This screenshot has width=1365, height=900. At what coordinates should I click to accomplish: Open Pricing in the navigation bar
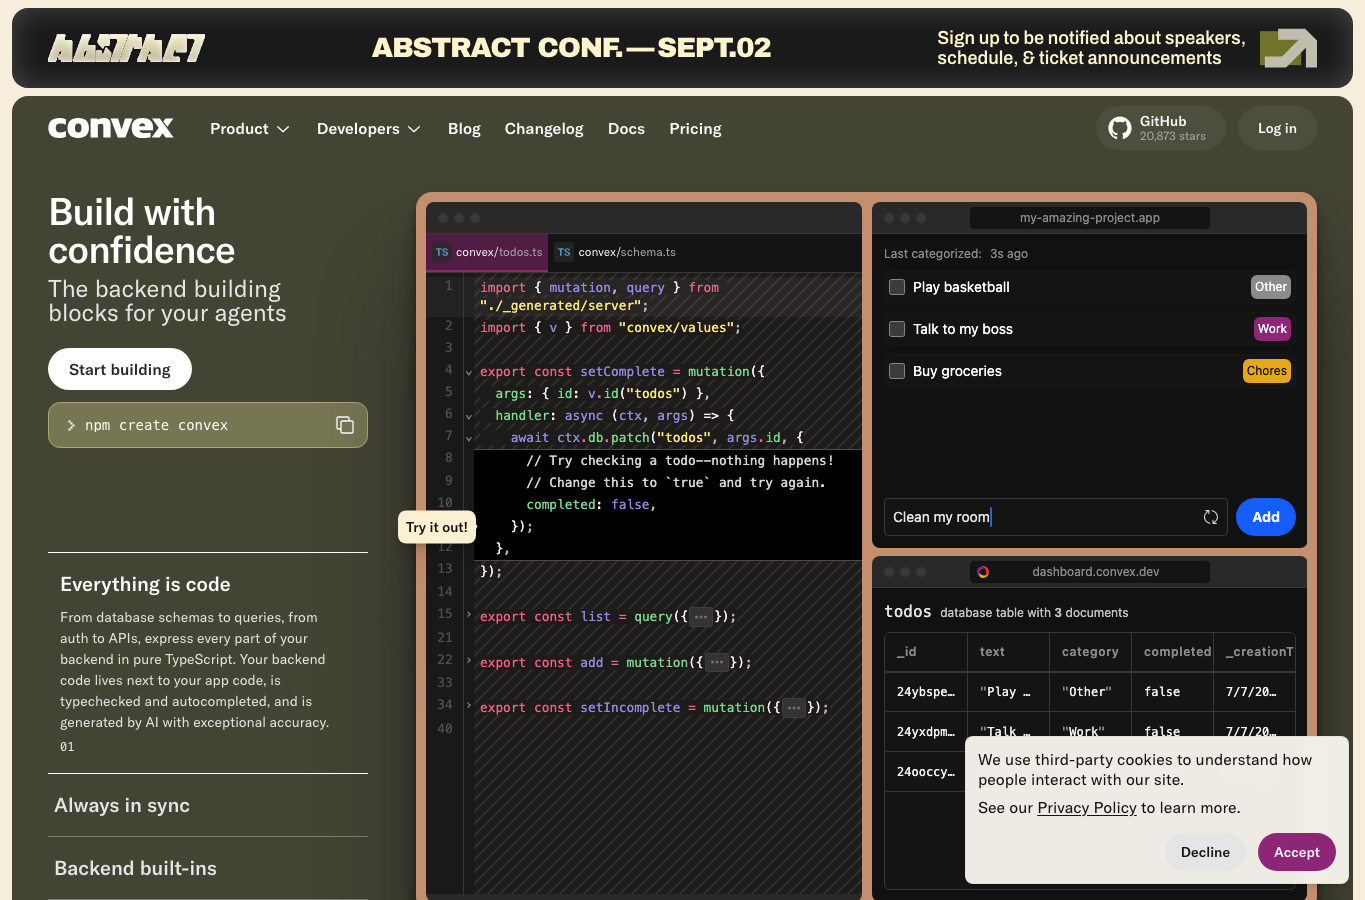[695, 129]
